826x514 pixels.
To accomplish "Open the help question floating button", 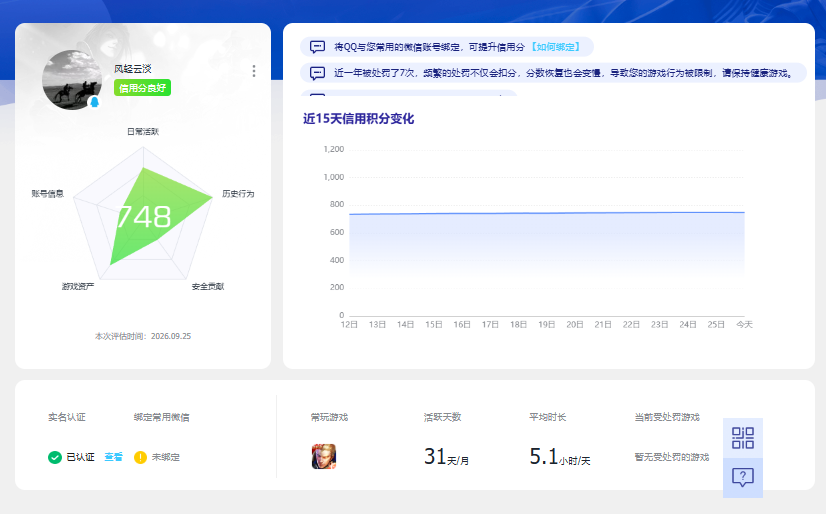I will [x=743, y=478].
